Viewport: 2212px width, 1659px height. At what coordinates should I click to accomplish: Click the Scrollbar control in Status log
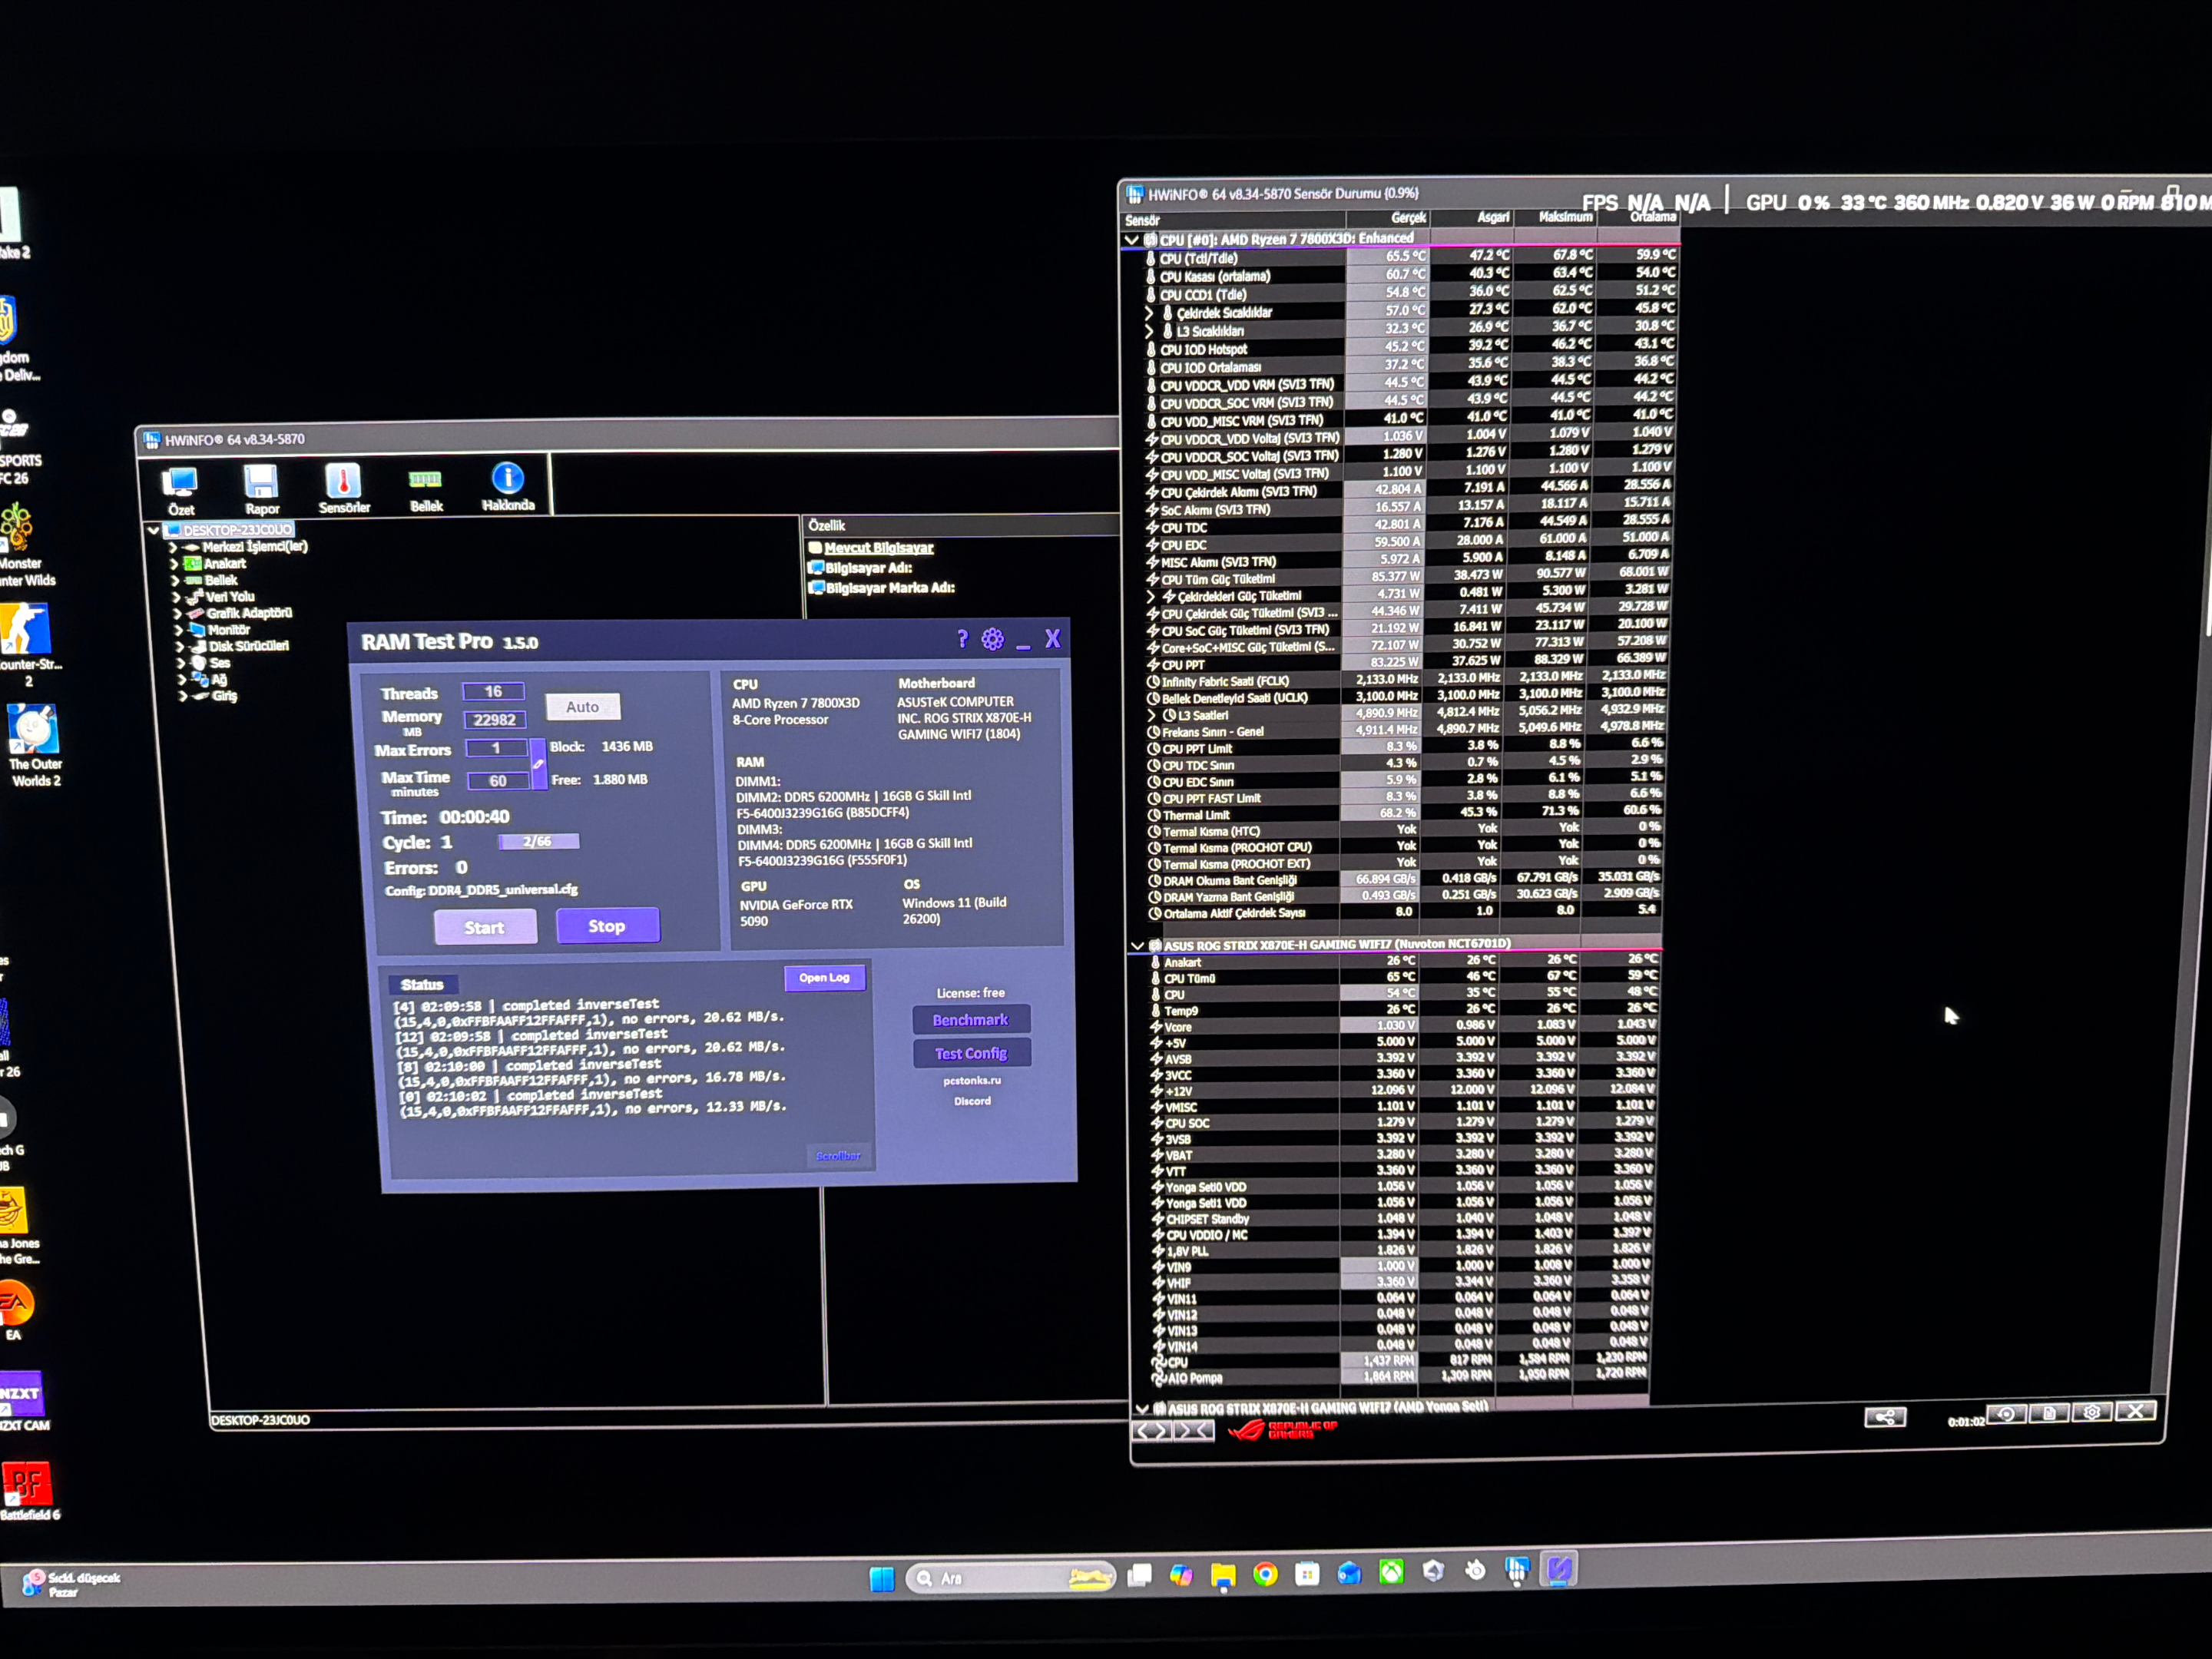point(838,1156)
